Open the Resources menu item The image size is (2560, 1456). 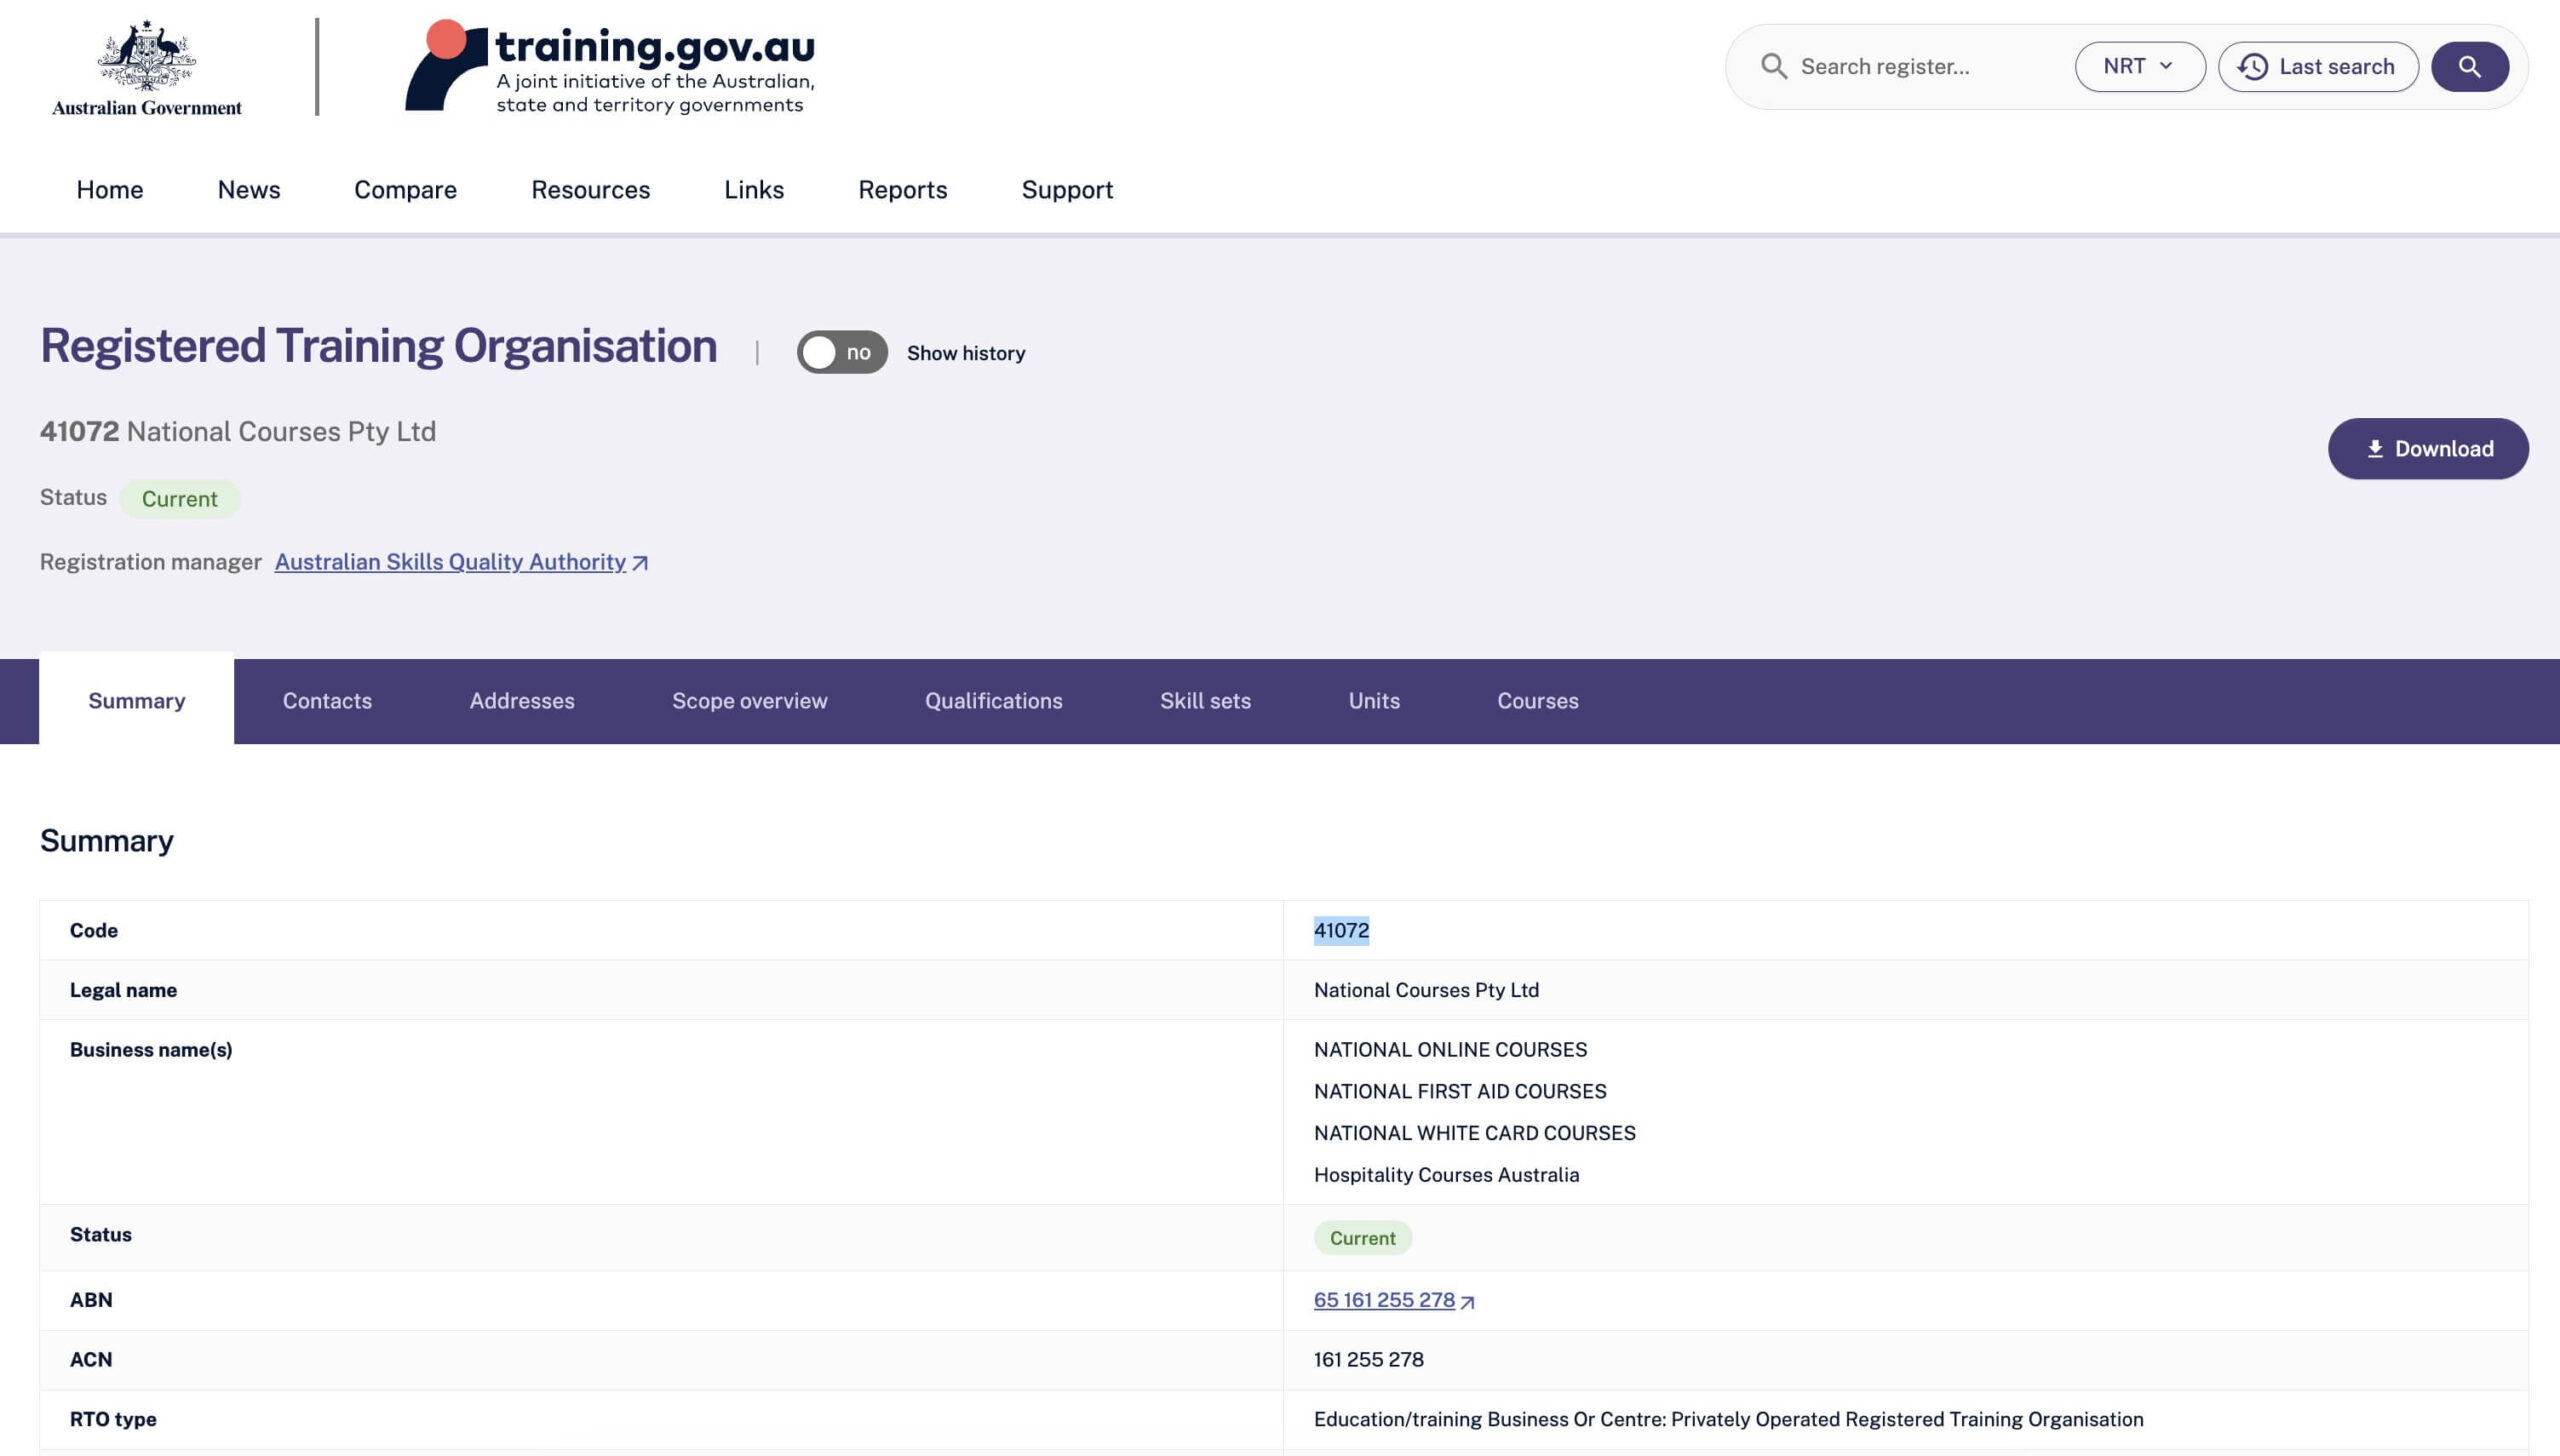point(591,190)
